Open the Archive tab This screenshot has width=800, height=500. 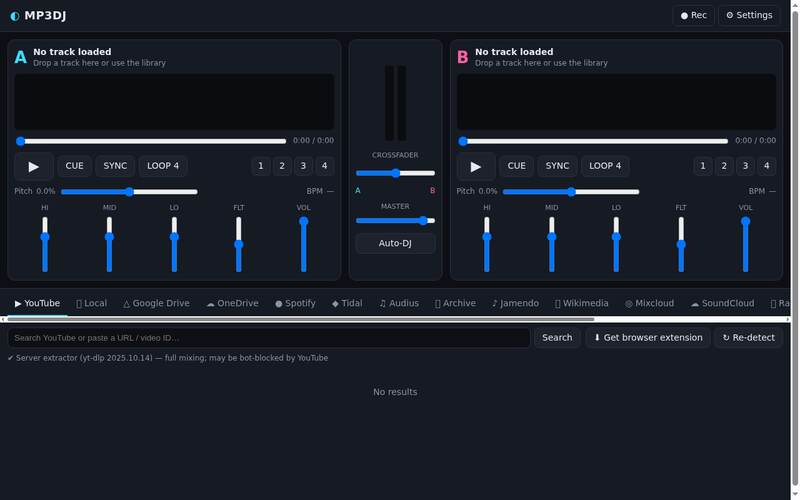(x=455, y=304)
